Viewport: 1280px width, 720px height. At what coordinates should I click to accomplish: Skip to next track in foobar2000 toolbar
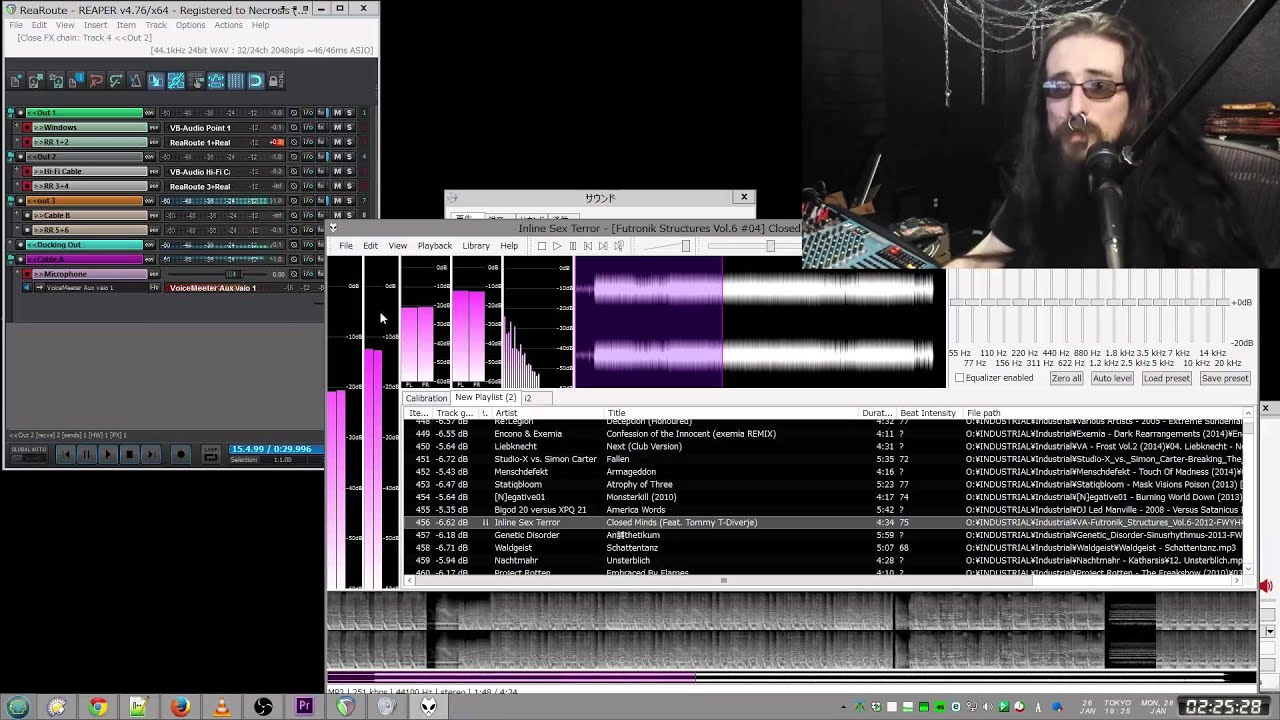click(x=603, y=246)
